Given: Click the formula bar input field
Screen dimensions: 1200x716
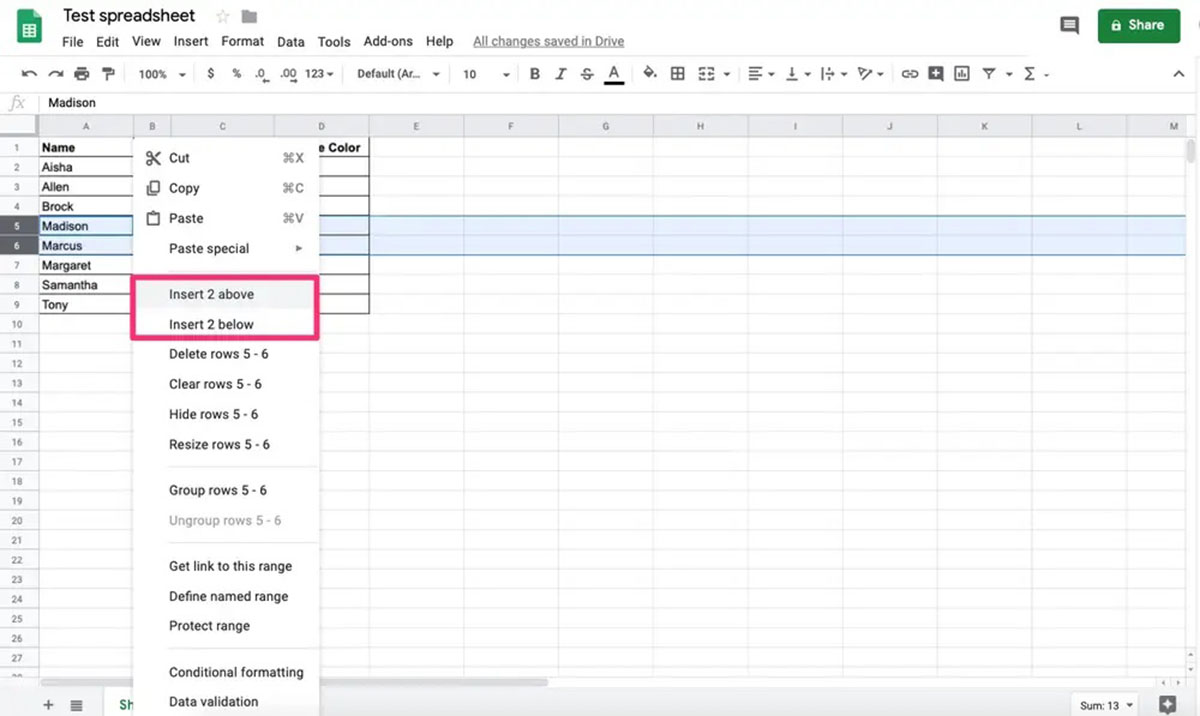Looking at the screenshot, I should coord(300,102).
